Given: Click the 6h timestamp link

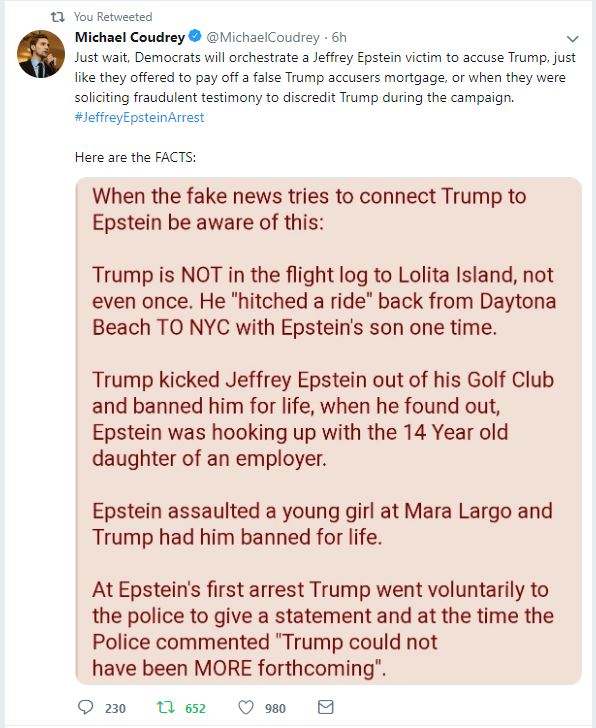Looking at the screenshot, I should click(339, 37).
